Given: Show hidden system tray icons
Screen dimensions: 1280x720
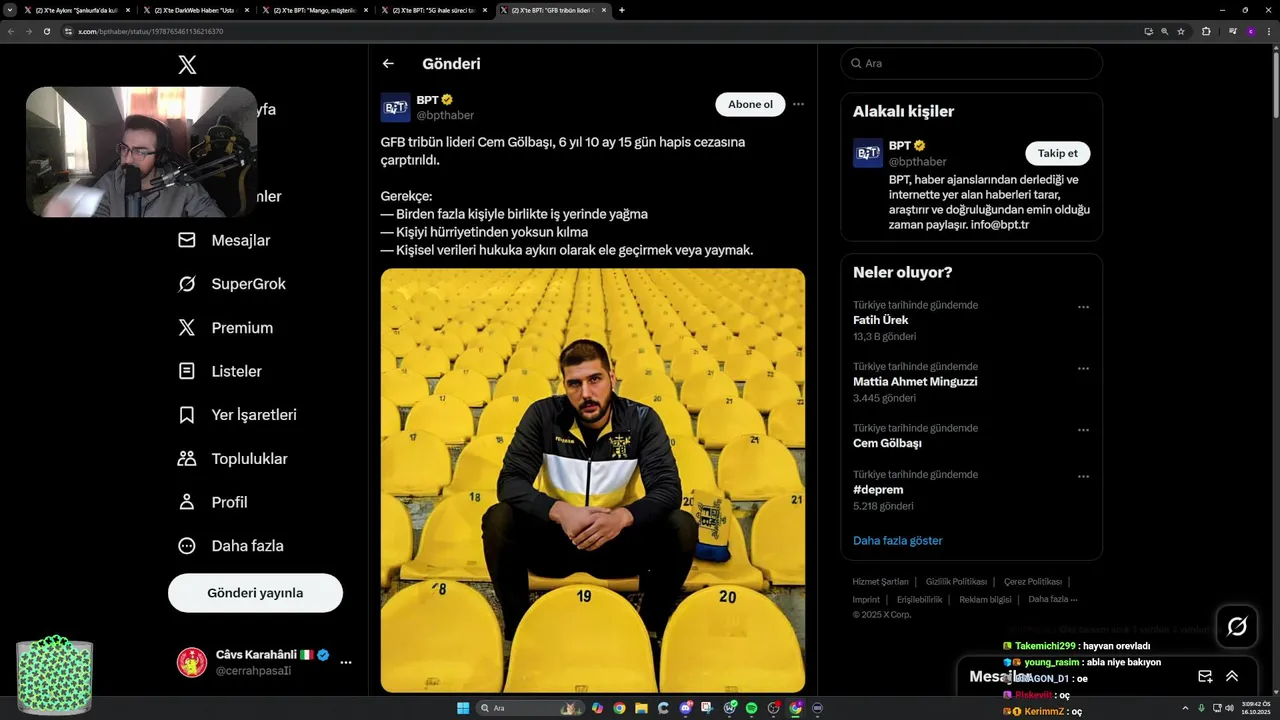Looking at the screenshot, I should pyautogui.click(x=1186, y=708).
